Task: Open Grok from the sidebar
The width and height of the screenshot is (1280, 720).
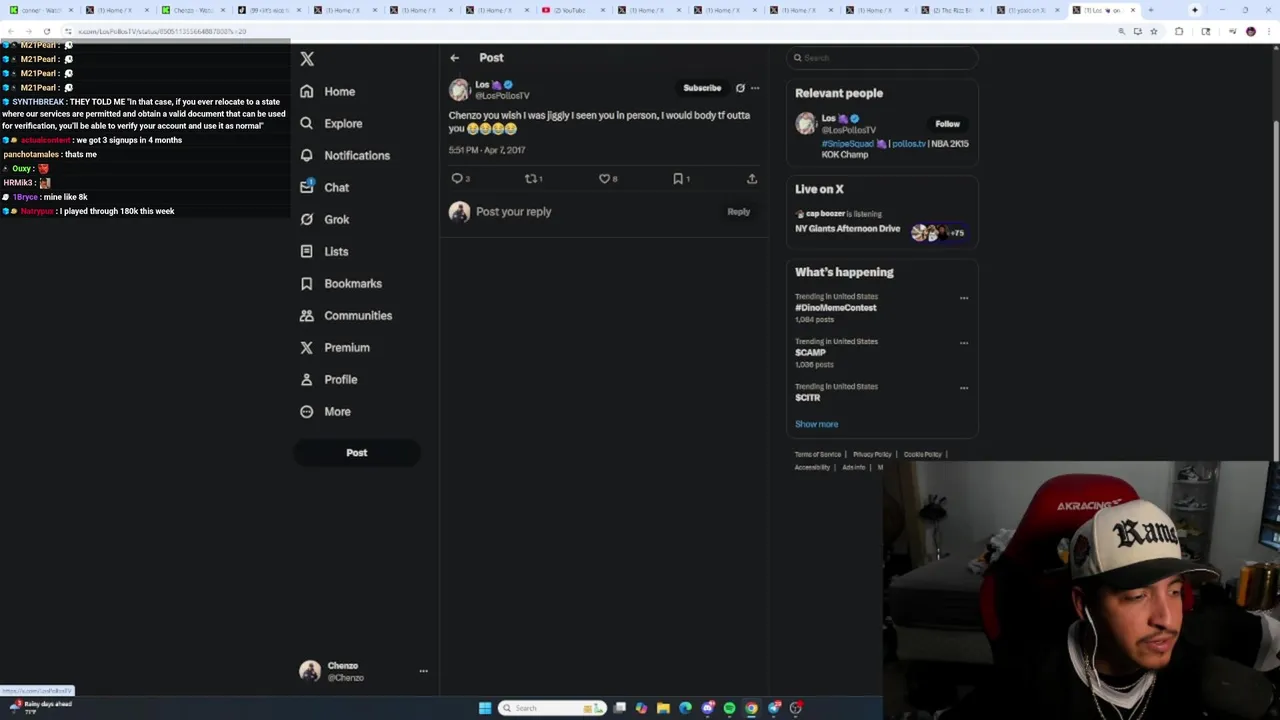Action: (x=324, y=219)
